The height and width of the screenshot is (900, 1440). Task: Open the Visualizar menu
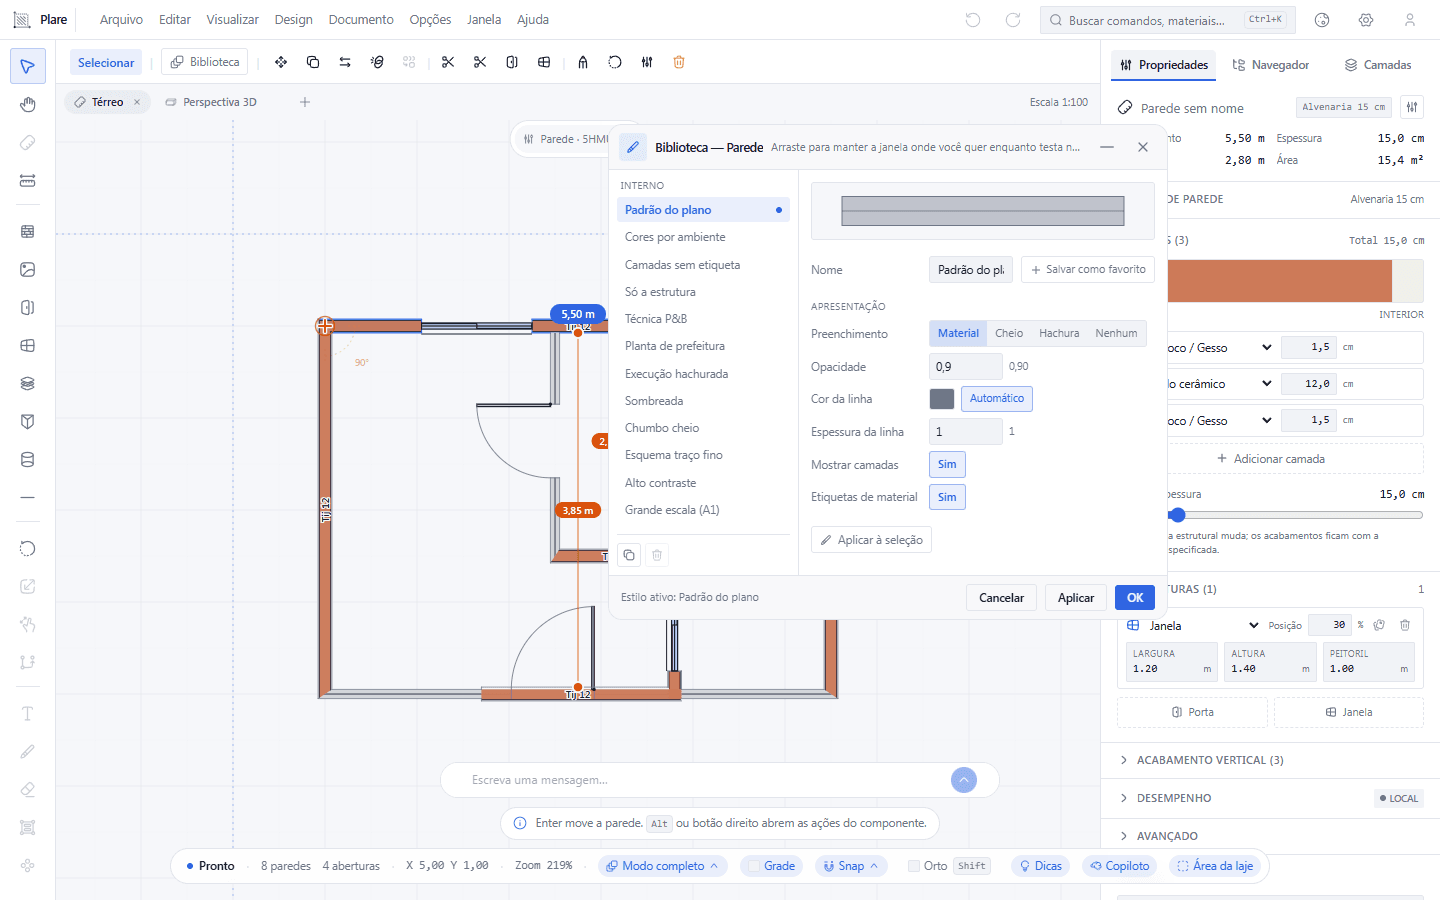click(232, 20)
